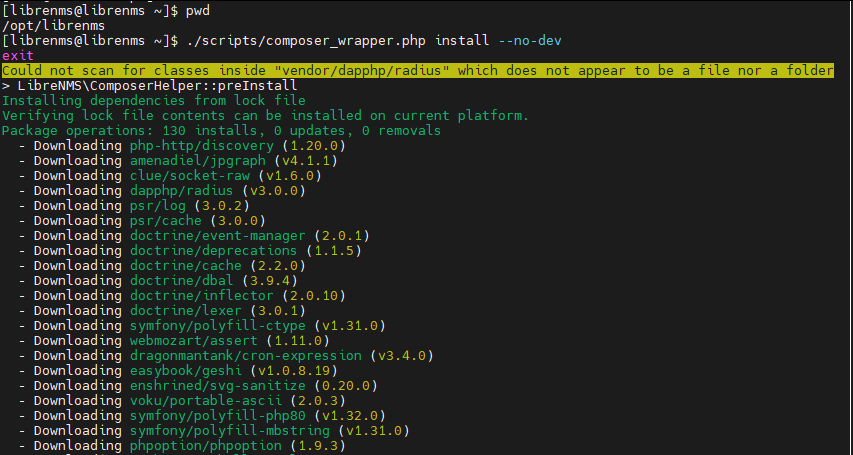Viewport: 853px width, 455px height.
Task: Click package name 'psr/cache'
Action: pyautogui.click(x=165, y=220)
